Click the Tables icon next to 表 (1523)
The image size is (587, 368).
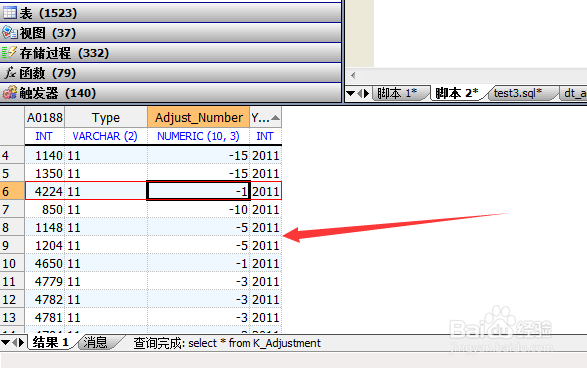coord(9,13)
